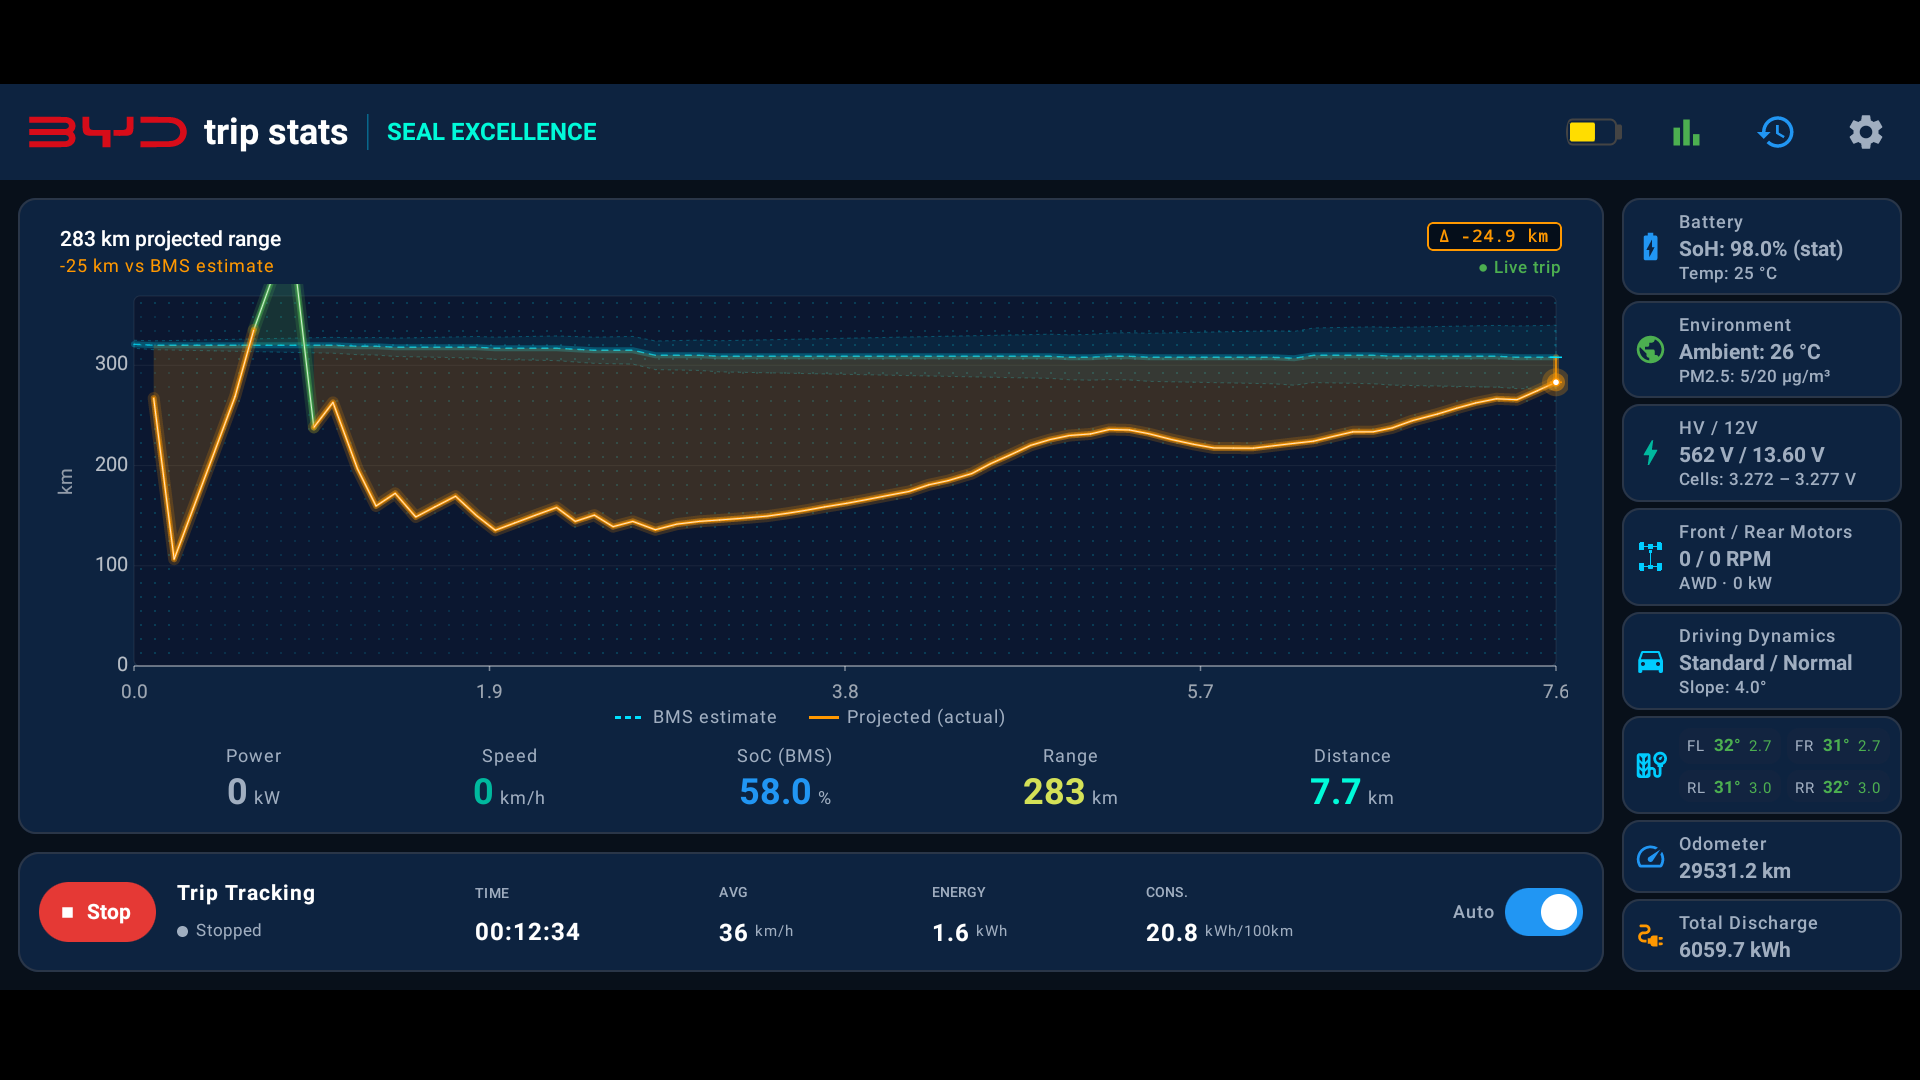Select the BMS estimate legend entry
This screenshot has height=1080, width=1920.
pyautogui.click(x=696, y=717)
